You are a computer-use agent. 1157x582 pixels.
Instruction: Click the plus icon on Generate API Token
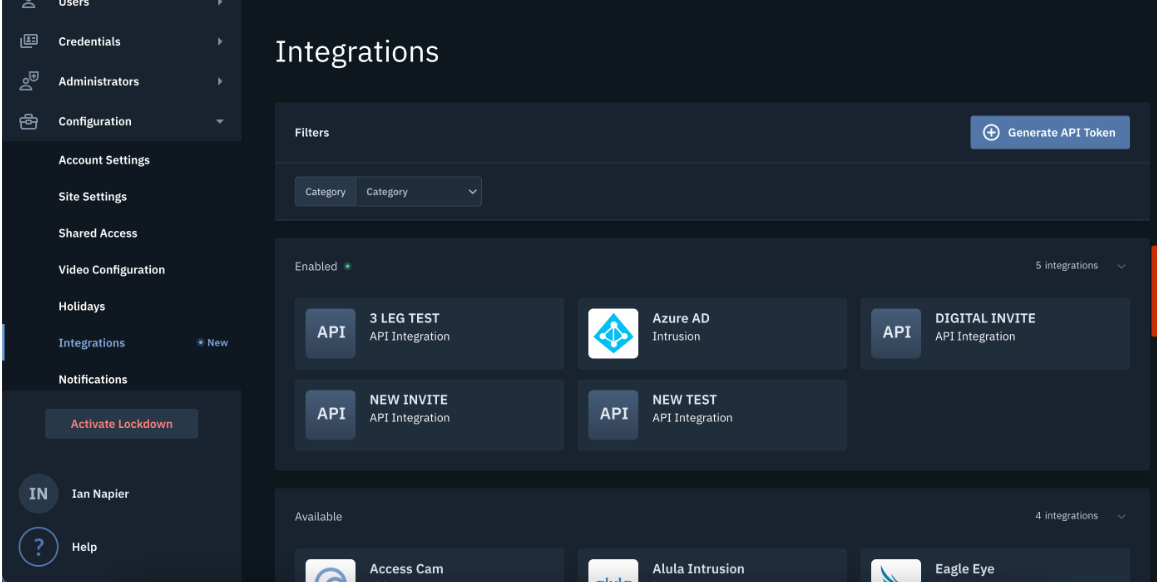tap(992, 133)
